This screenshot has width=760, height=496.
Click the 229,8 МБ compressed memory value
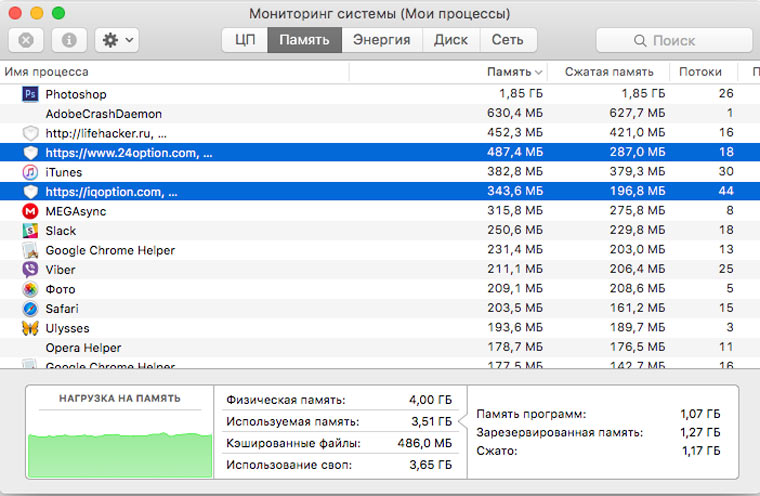[637, 230]
